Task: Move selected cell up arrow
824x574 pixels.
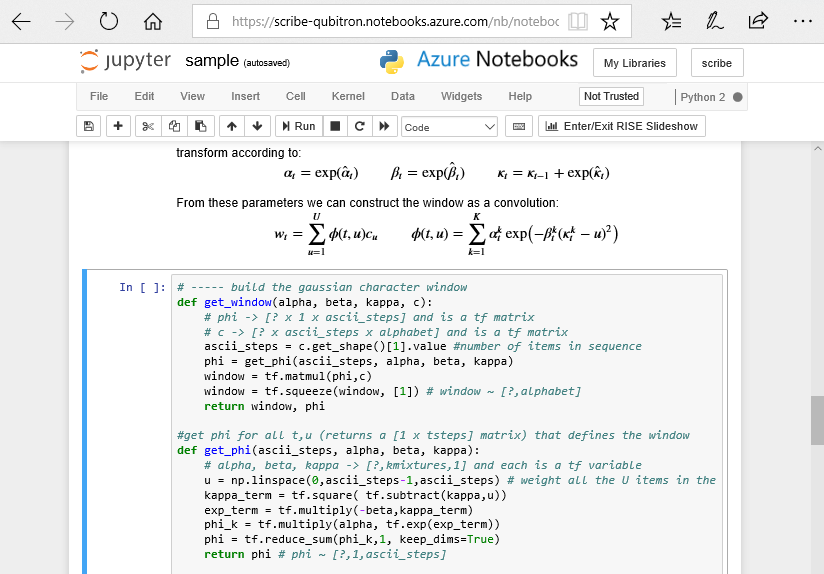Action: click(232, 126)
